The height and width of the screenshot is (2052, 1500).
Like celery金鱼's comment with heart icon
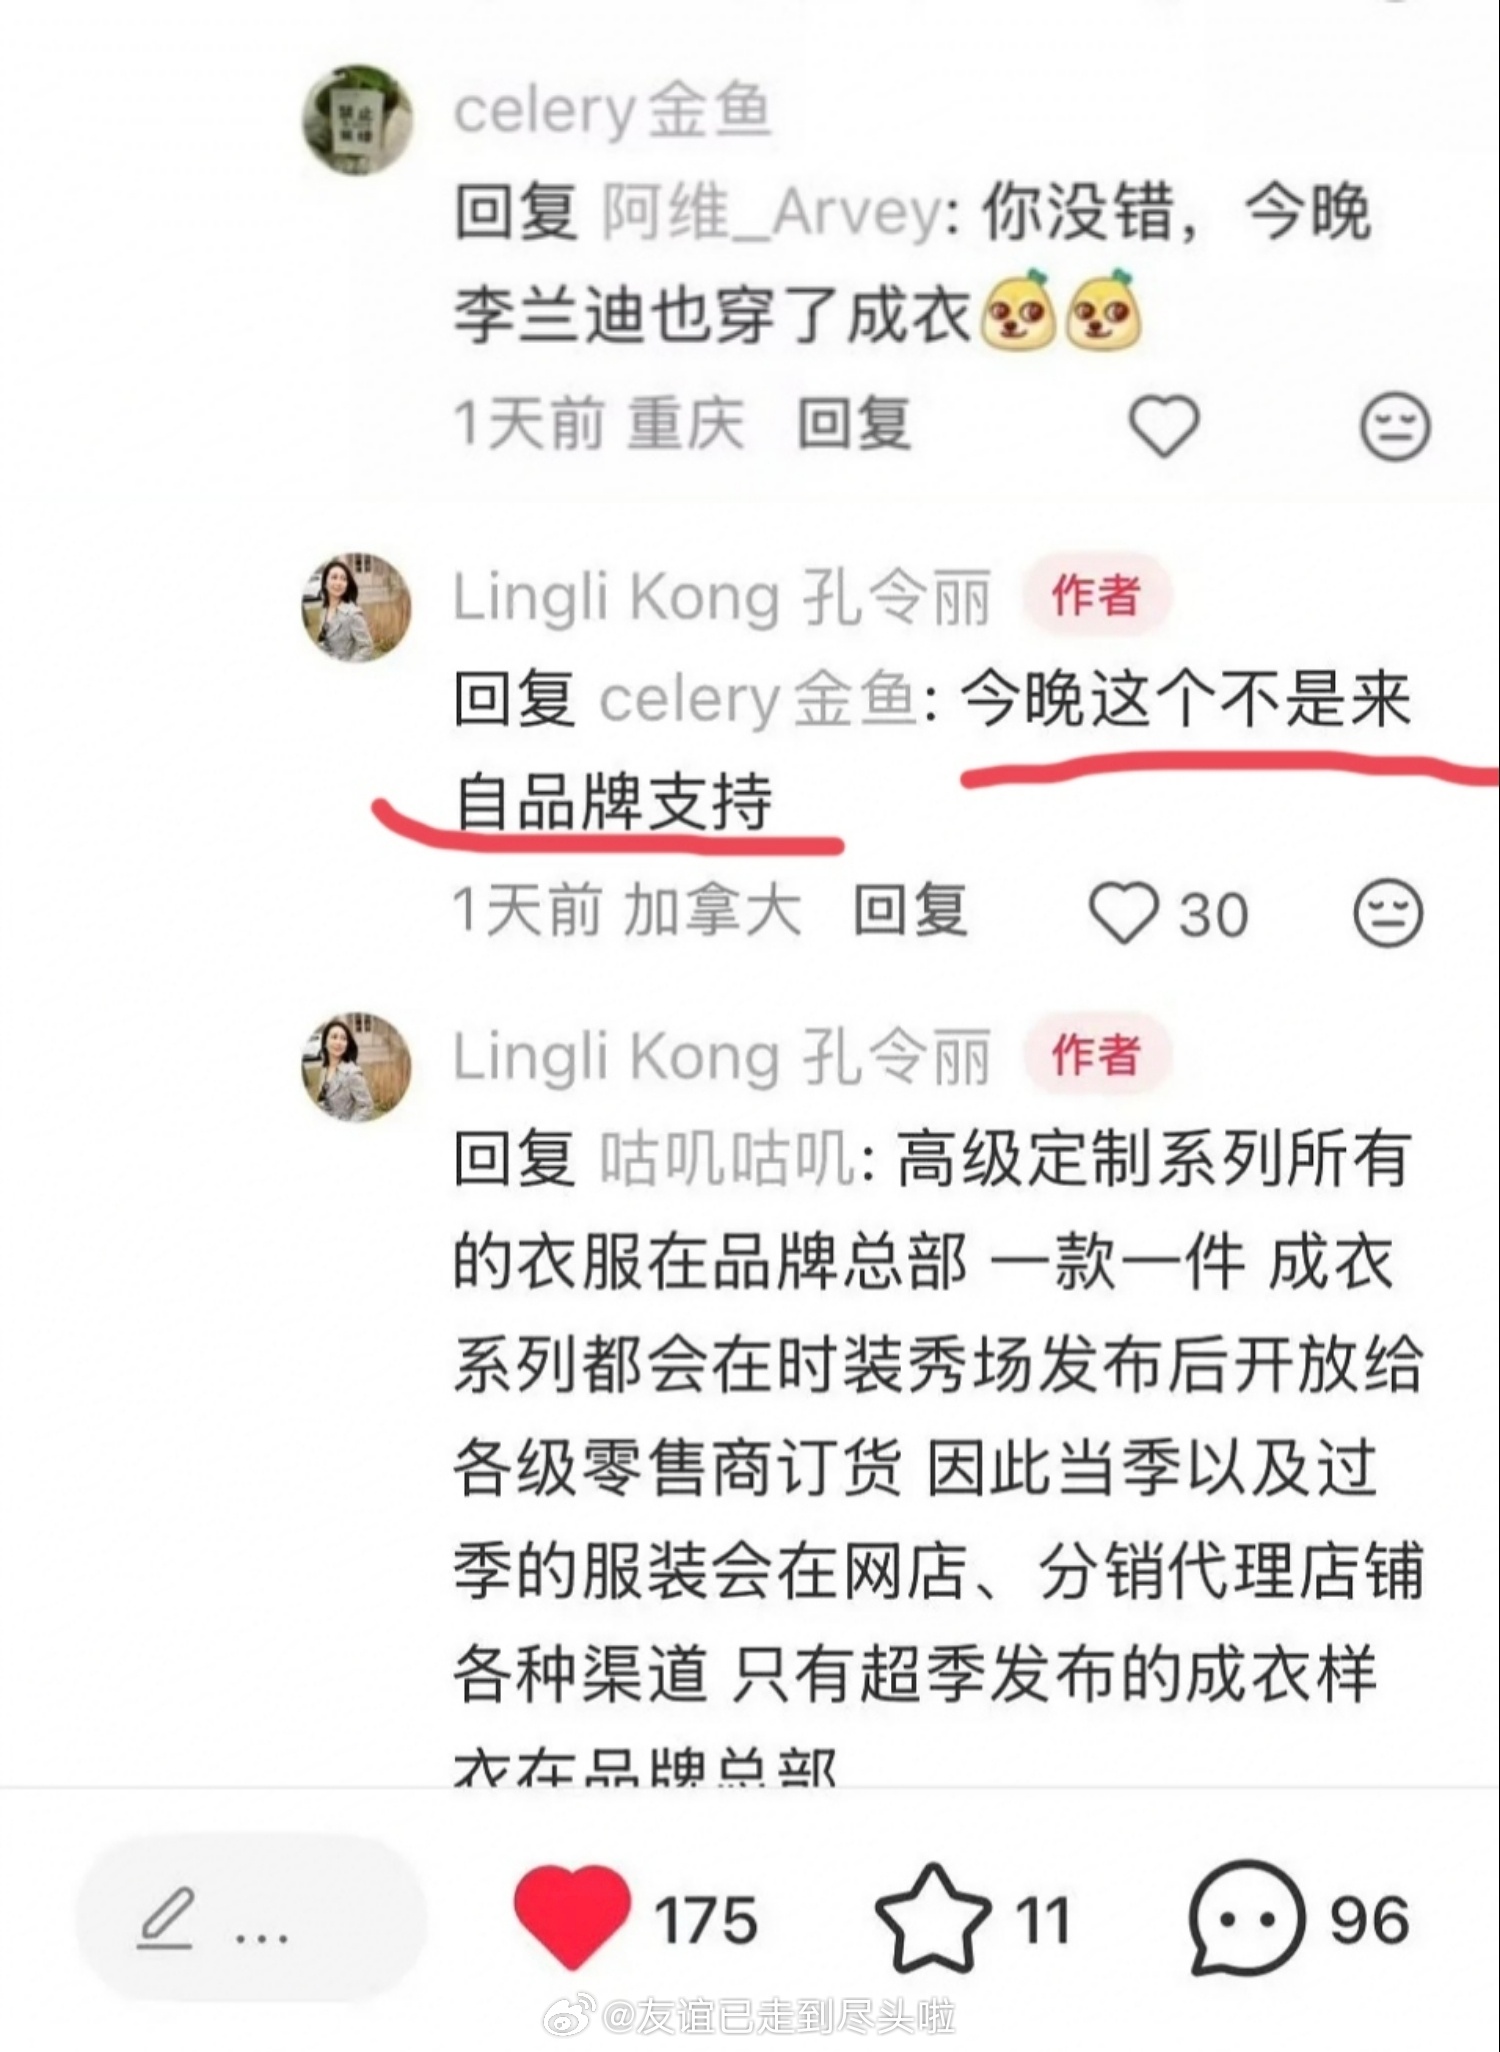(x=1163, y=425)
